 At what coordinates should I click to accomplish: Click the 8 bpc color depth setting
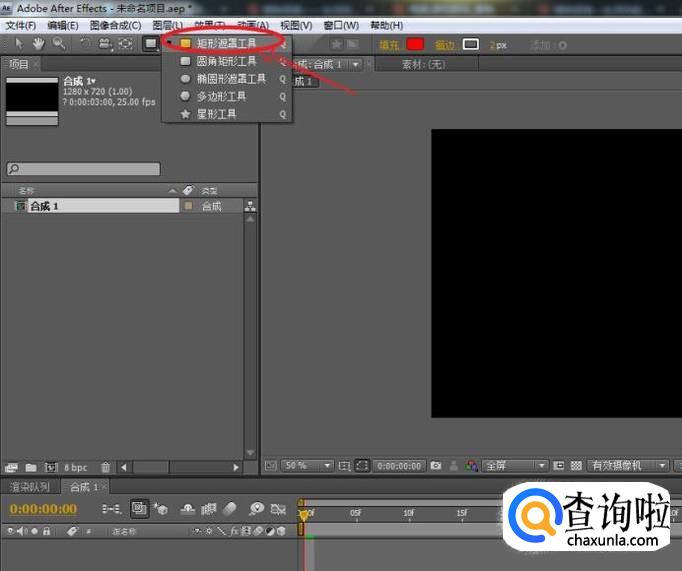pyautogui.click(x=76, y=467)
